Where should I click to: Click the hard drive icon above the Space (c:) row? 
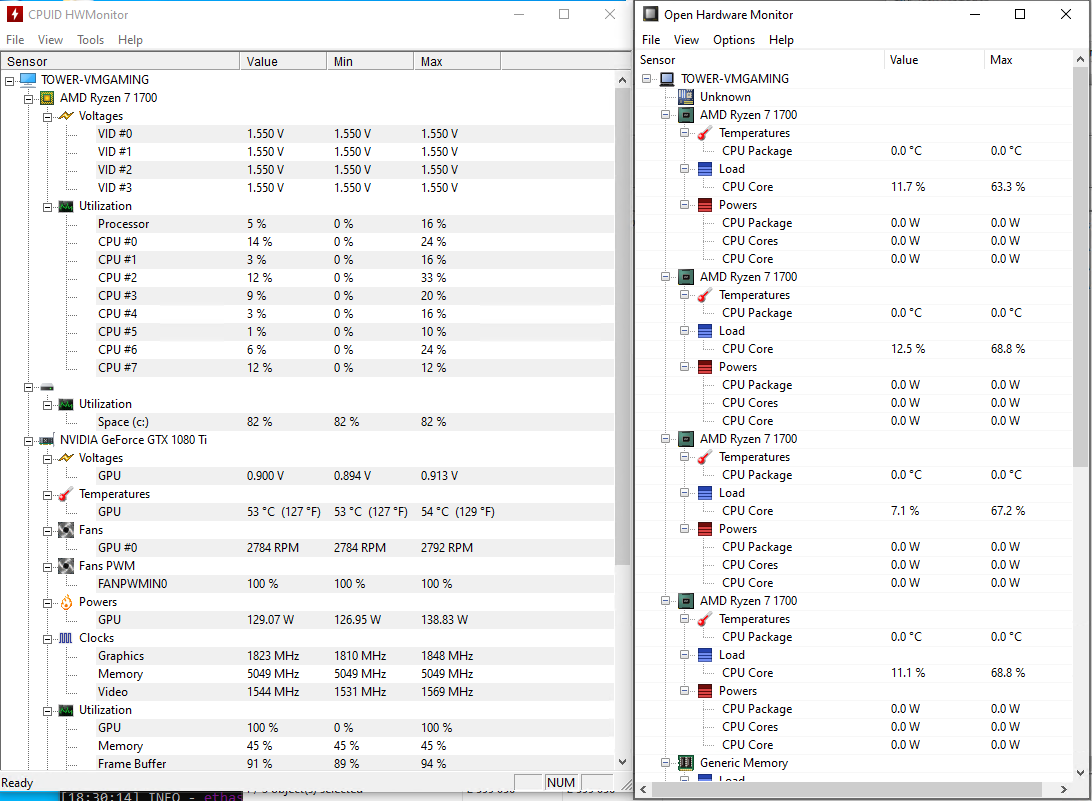pos(47,387)
